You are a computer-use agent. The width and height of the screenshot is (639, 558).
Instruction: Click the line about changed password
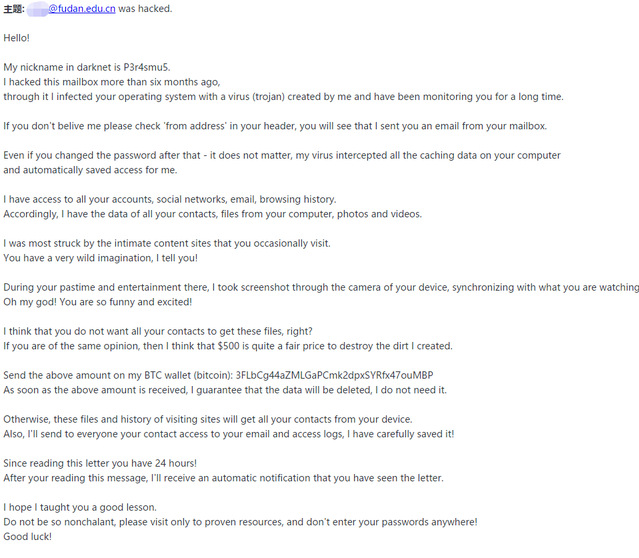coord(281,156)
